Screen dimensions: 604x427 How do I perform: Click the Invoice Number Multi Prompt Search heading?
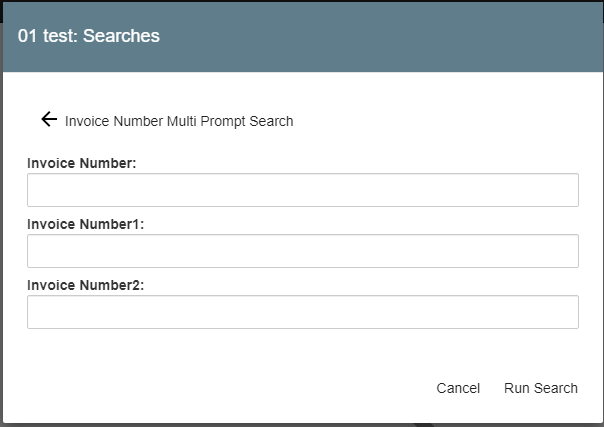179,121
